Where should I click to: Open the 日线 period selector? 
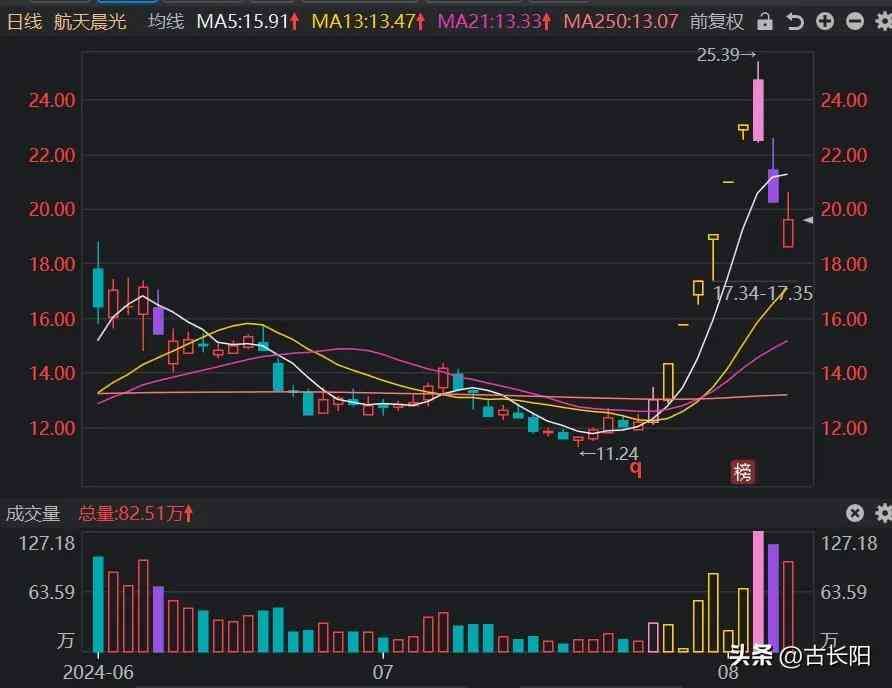(x=24, y=21)
